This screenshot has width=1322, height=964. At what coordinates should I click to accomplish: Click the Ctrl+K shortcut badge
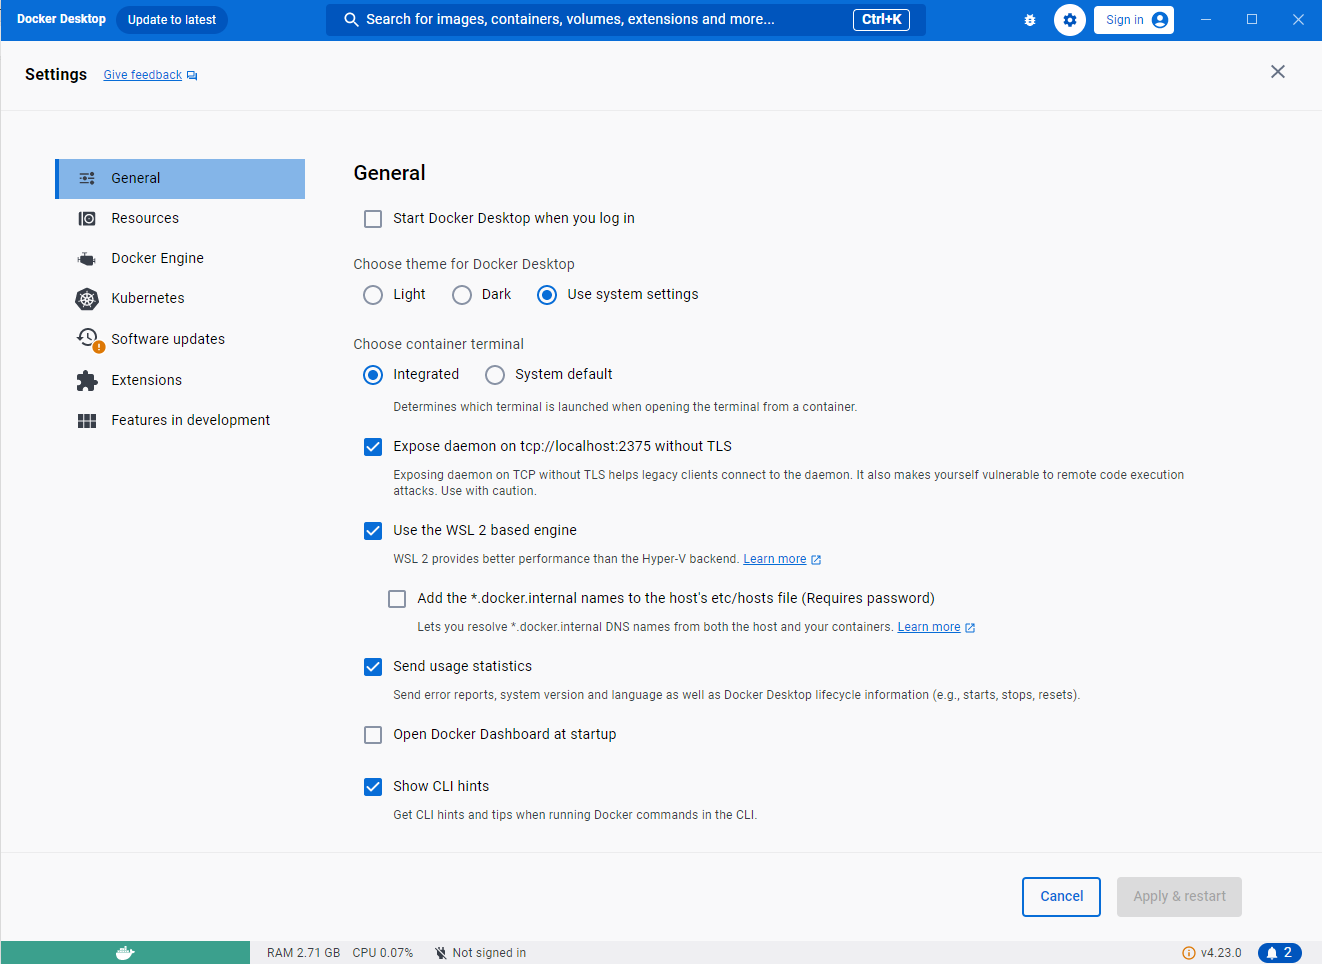click(881, 20)
